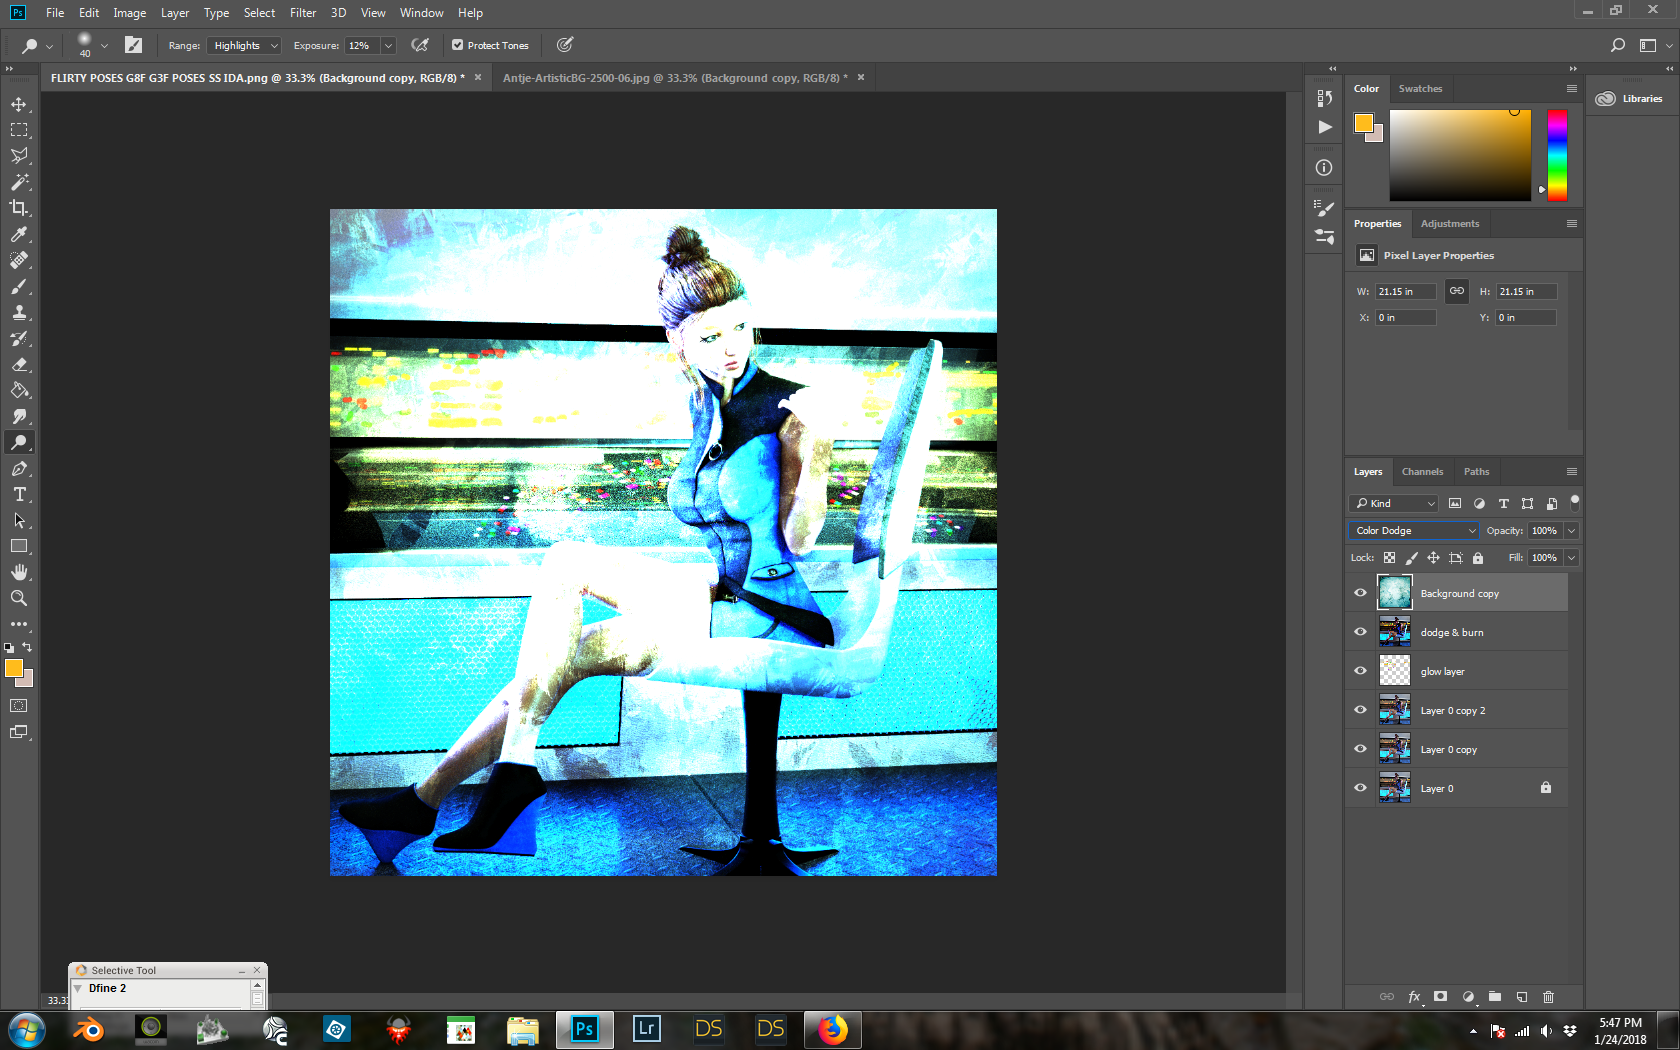
Task: Select the Zoom tool in the toolbox
Action: tap(19, 598)
